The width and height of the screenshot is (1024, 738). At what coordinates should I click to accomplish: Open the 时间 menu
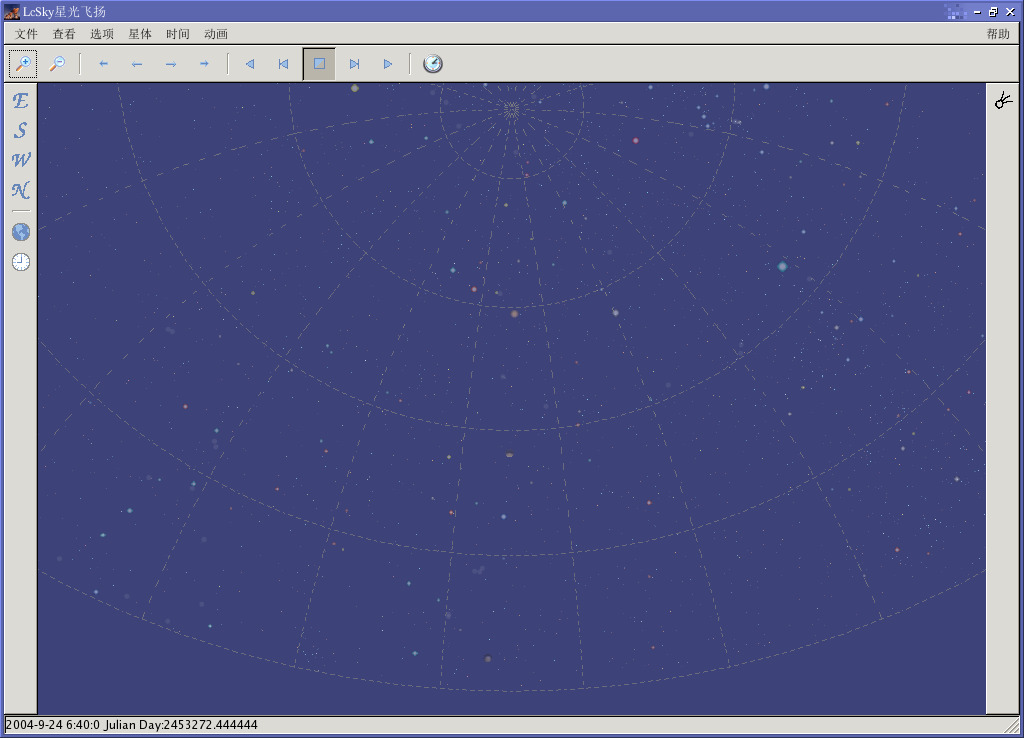(x=178, y=34)
